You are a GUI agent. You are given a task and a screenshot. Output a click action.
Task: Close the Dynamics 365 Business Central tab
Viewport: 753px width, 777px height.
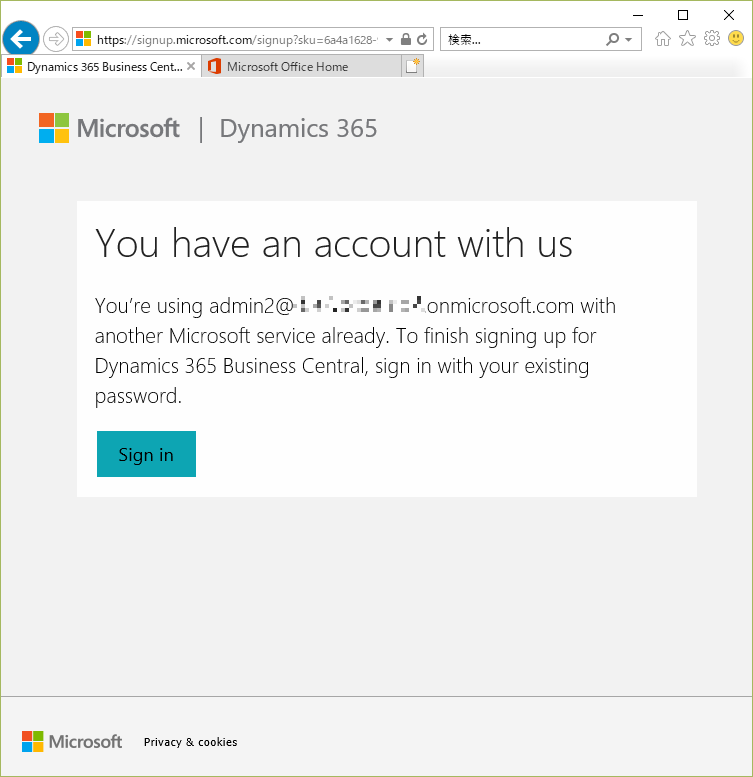coord(191,66)
